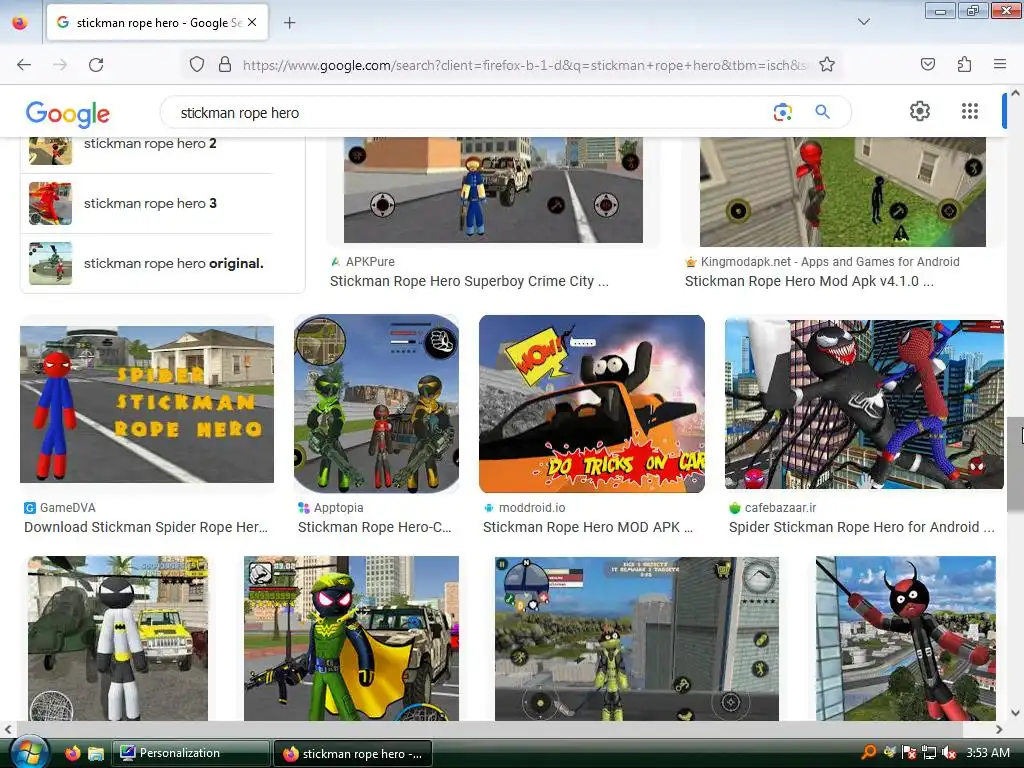
Task: Open Stickman Rope Hero Mod Apk v4.1.0 link
Action: [809, 281]
